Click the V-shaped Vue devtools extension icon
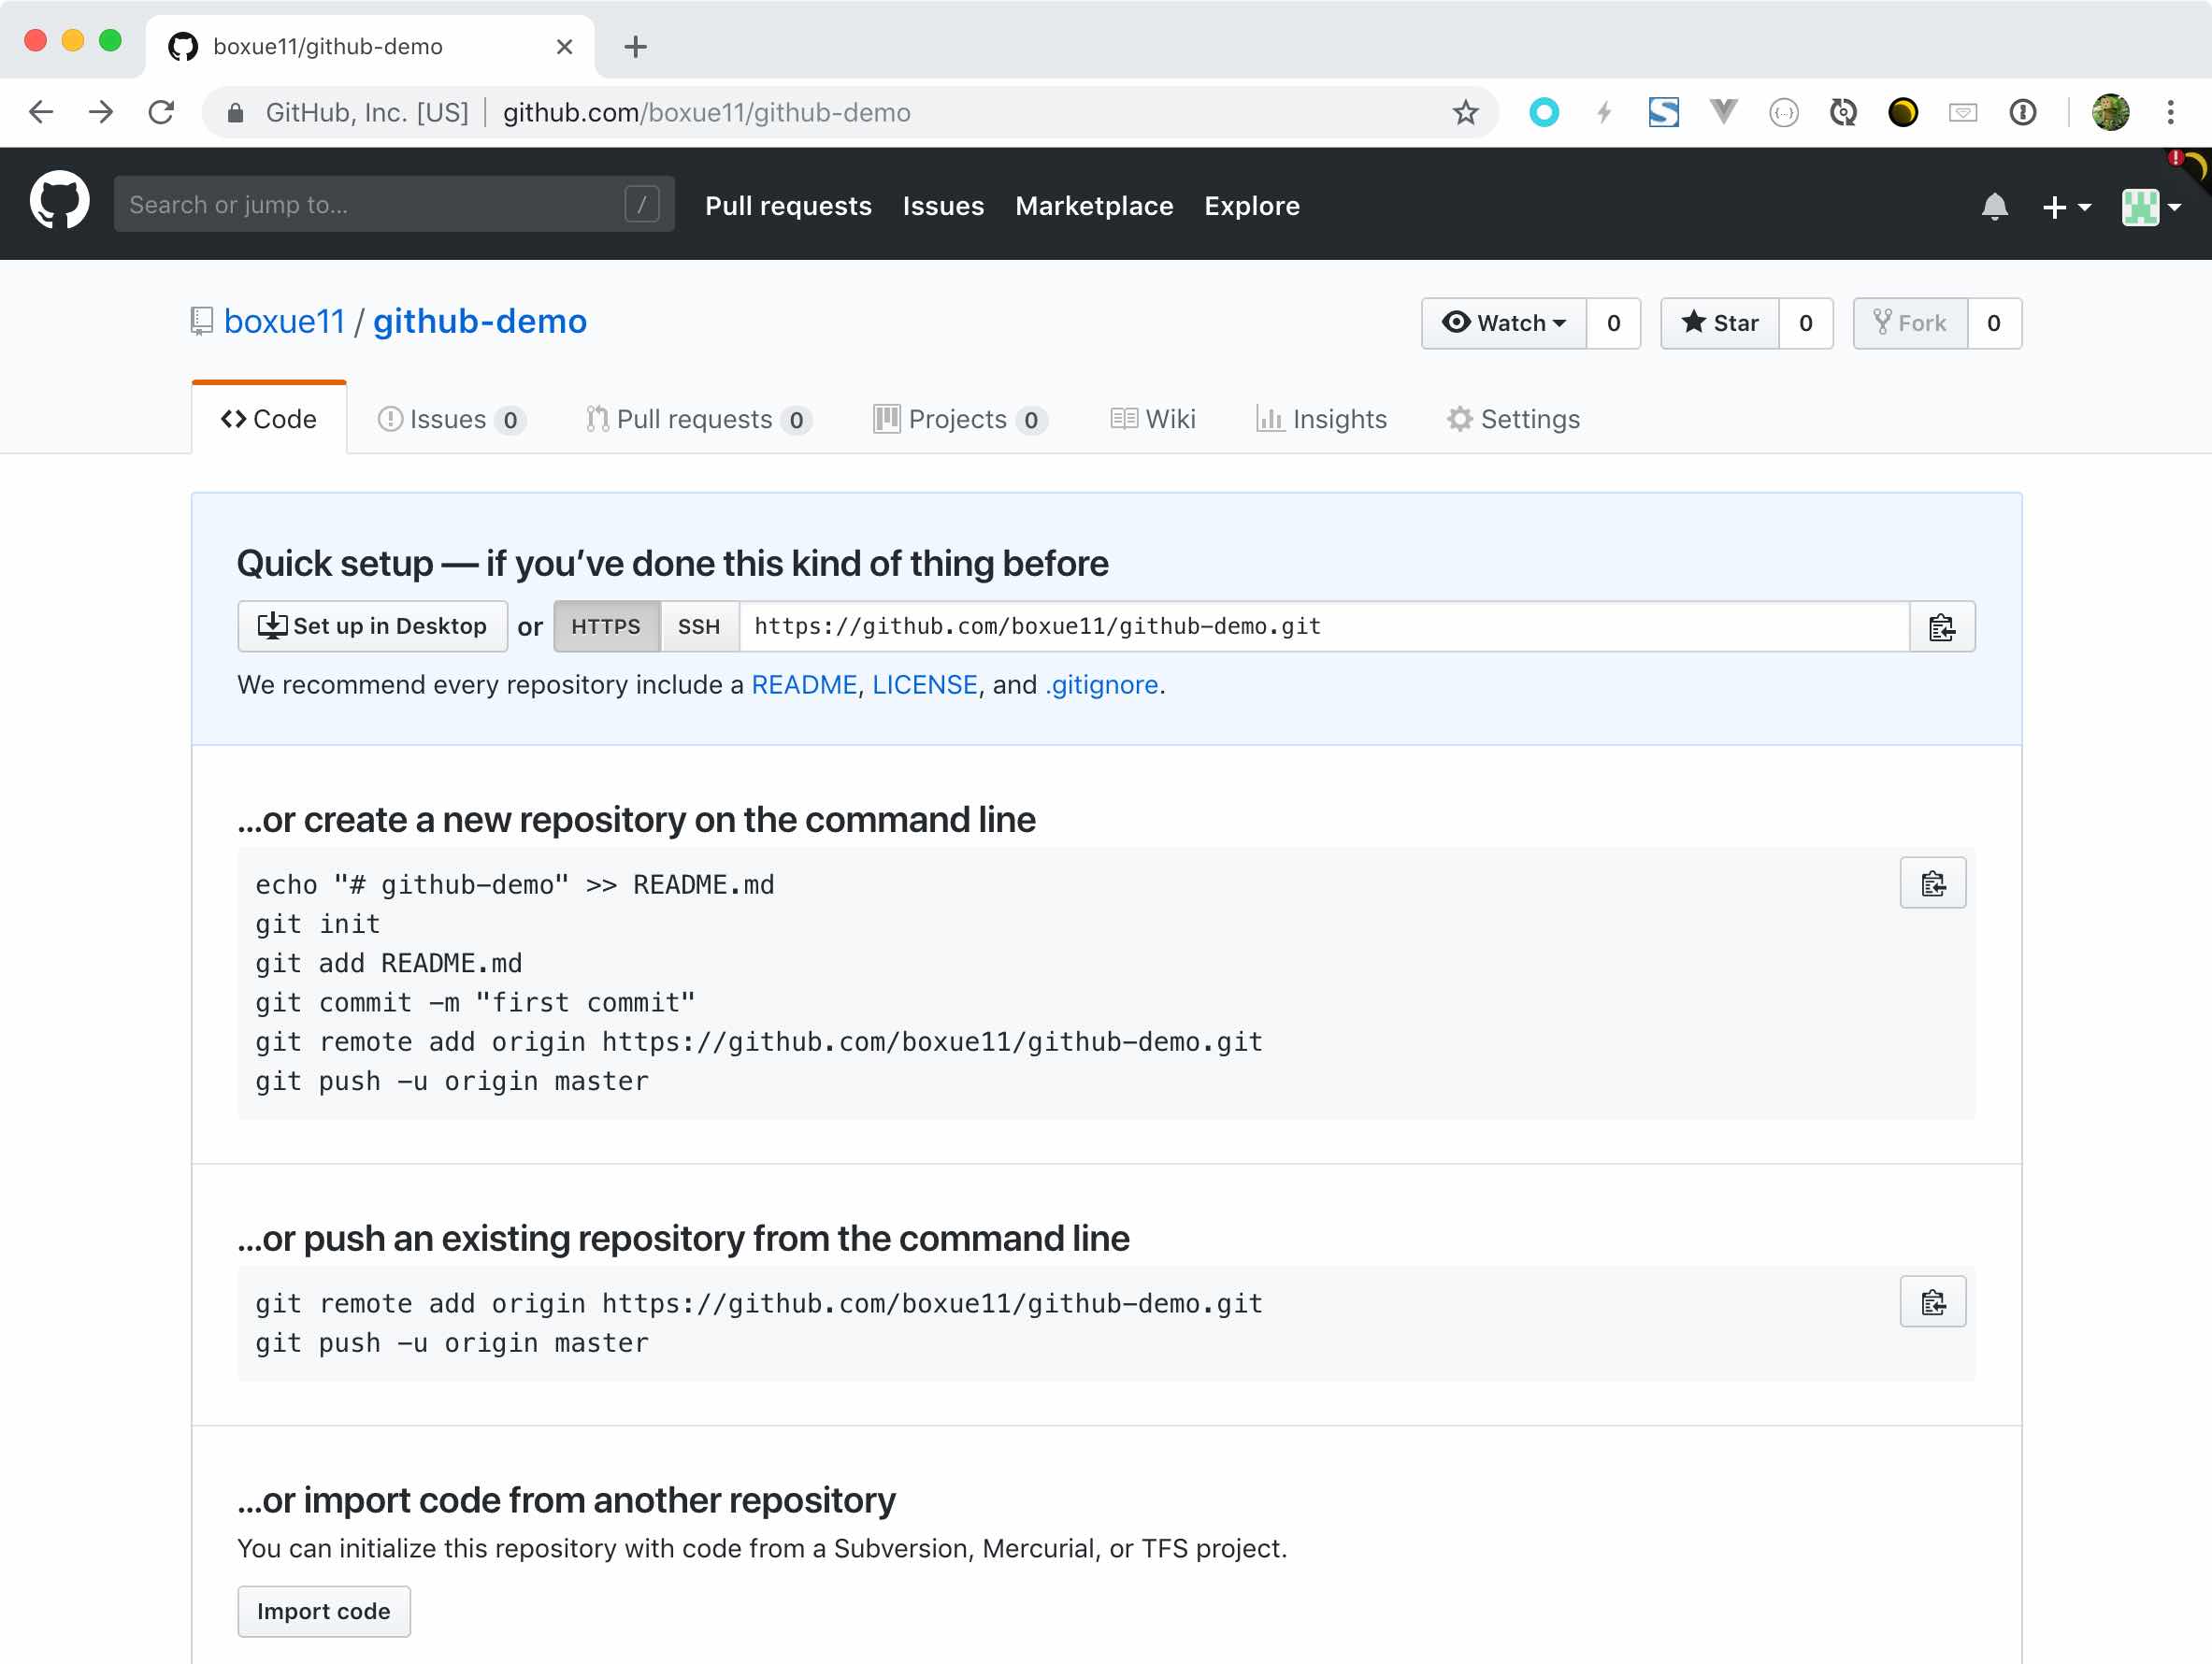 1723,111
